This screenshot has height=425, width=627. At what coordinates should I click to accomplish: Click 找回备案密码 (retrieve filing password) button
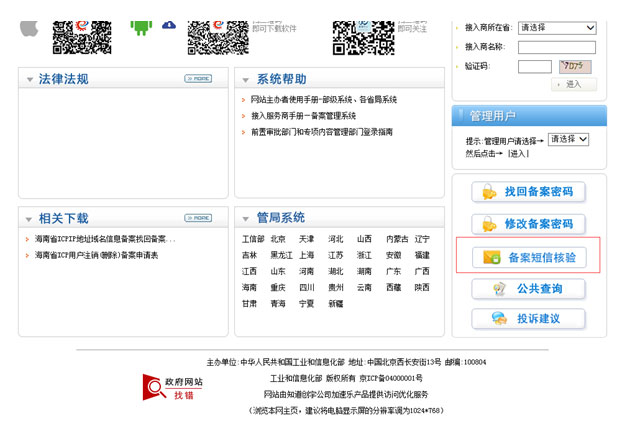[x=528, y=191]
